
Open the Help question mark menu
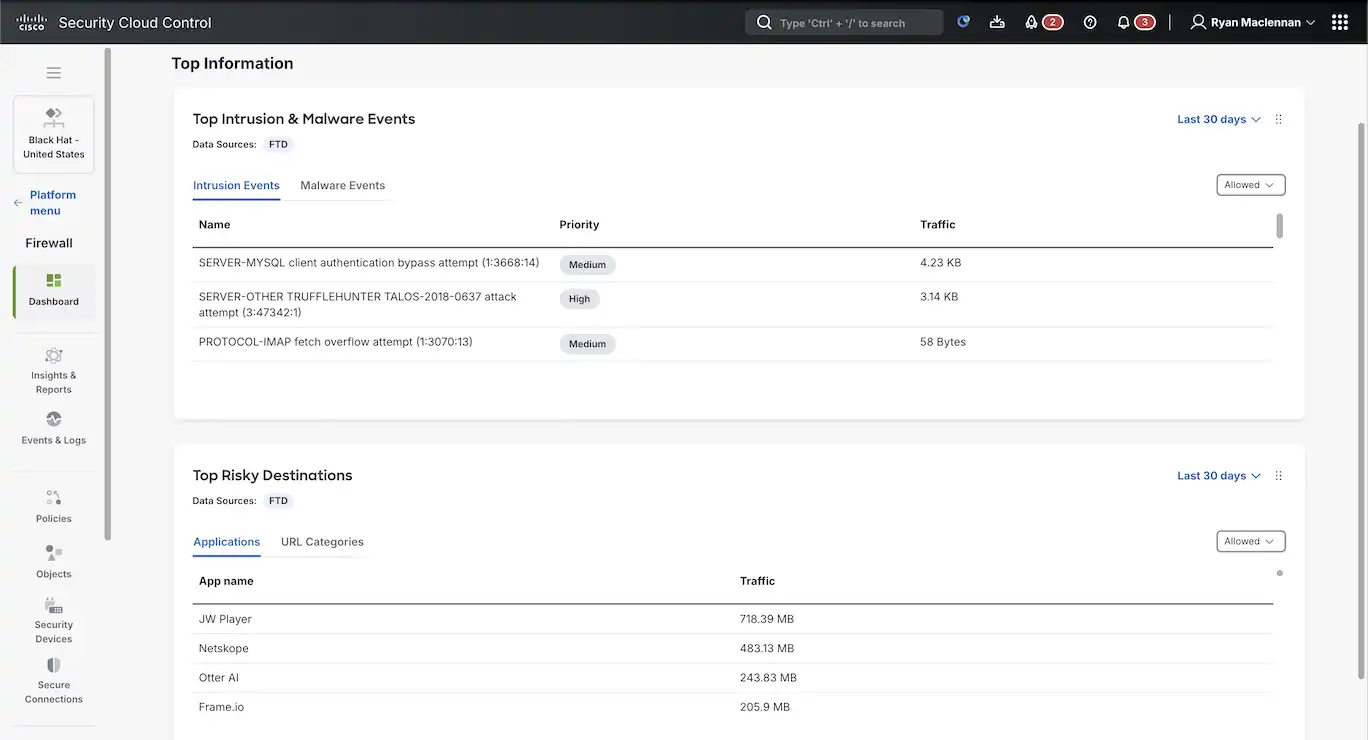click(1090, 21)
